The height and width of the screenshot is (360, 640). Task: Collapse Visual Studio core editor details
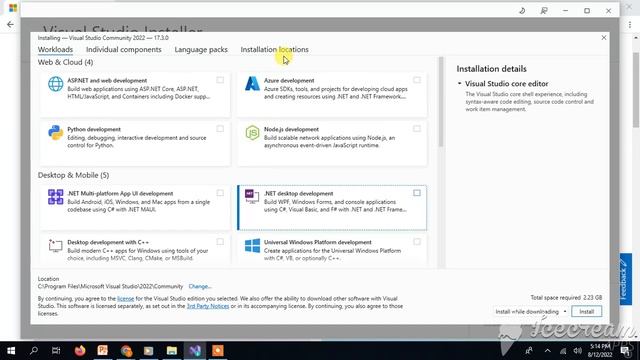coord(459,83)
